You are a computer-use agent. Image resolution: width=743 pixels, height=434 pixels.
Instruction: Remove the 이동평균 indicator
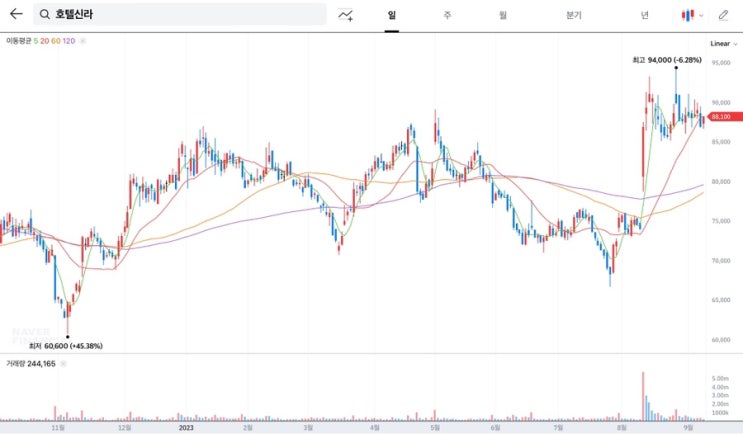(83, 41)
